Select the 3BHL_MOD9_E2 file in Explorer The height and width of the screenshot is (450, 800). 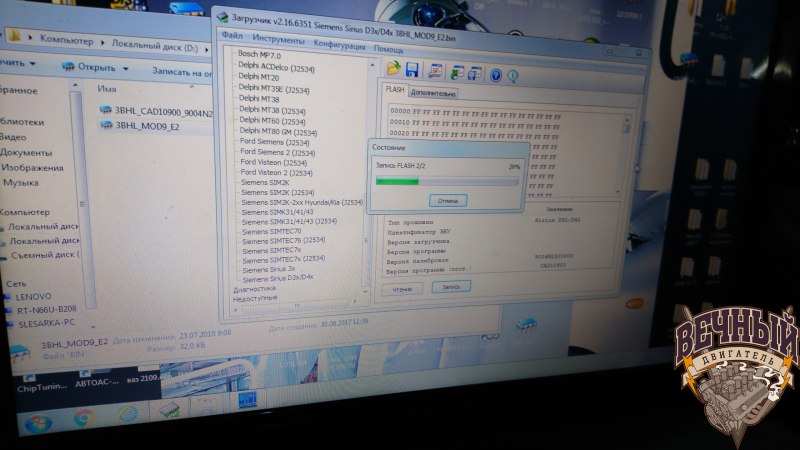146,126
